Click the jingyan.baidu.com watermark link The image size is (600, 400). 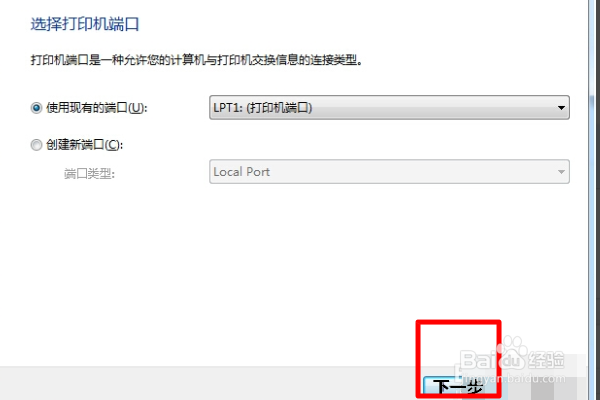(513, 379)
